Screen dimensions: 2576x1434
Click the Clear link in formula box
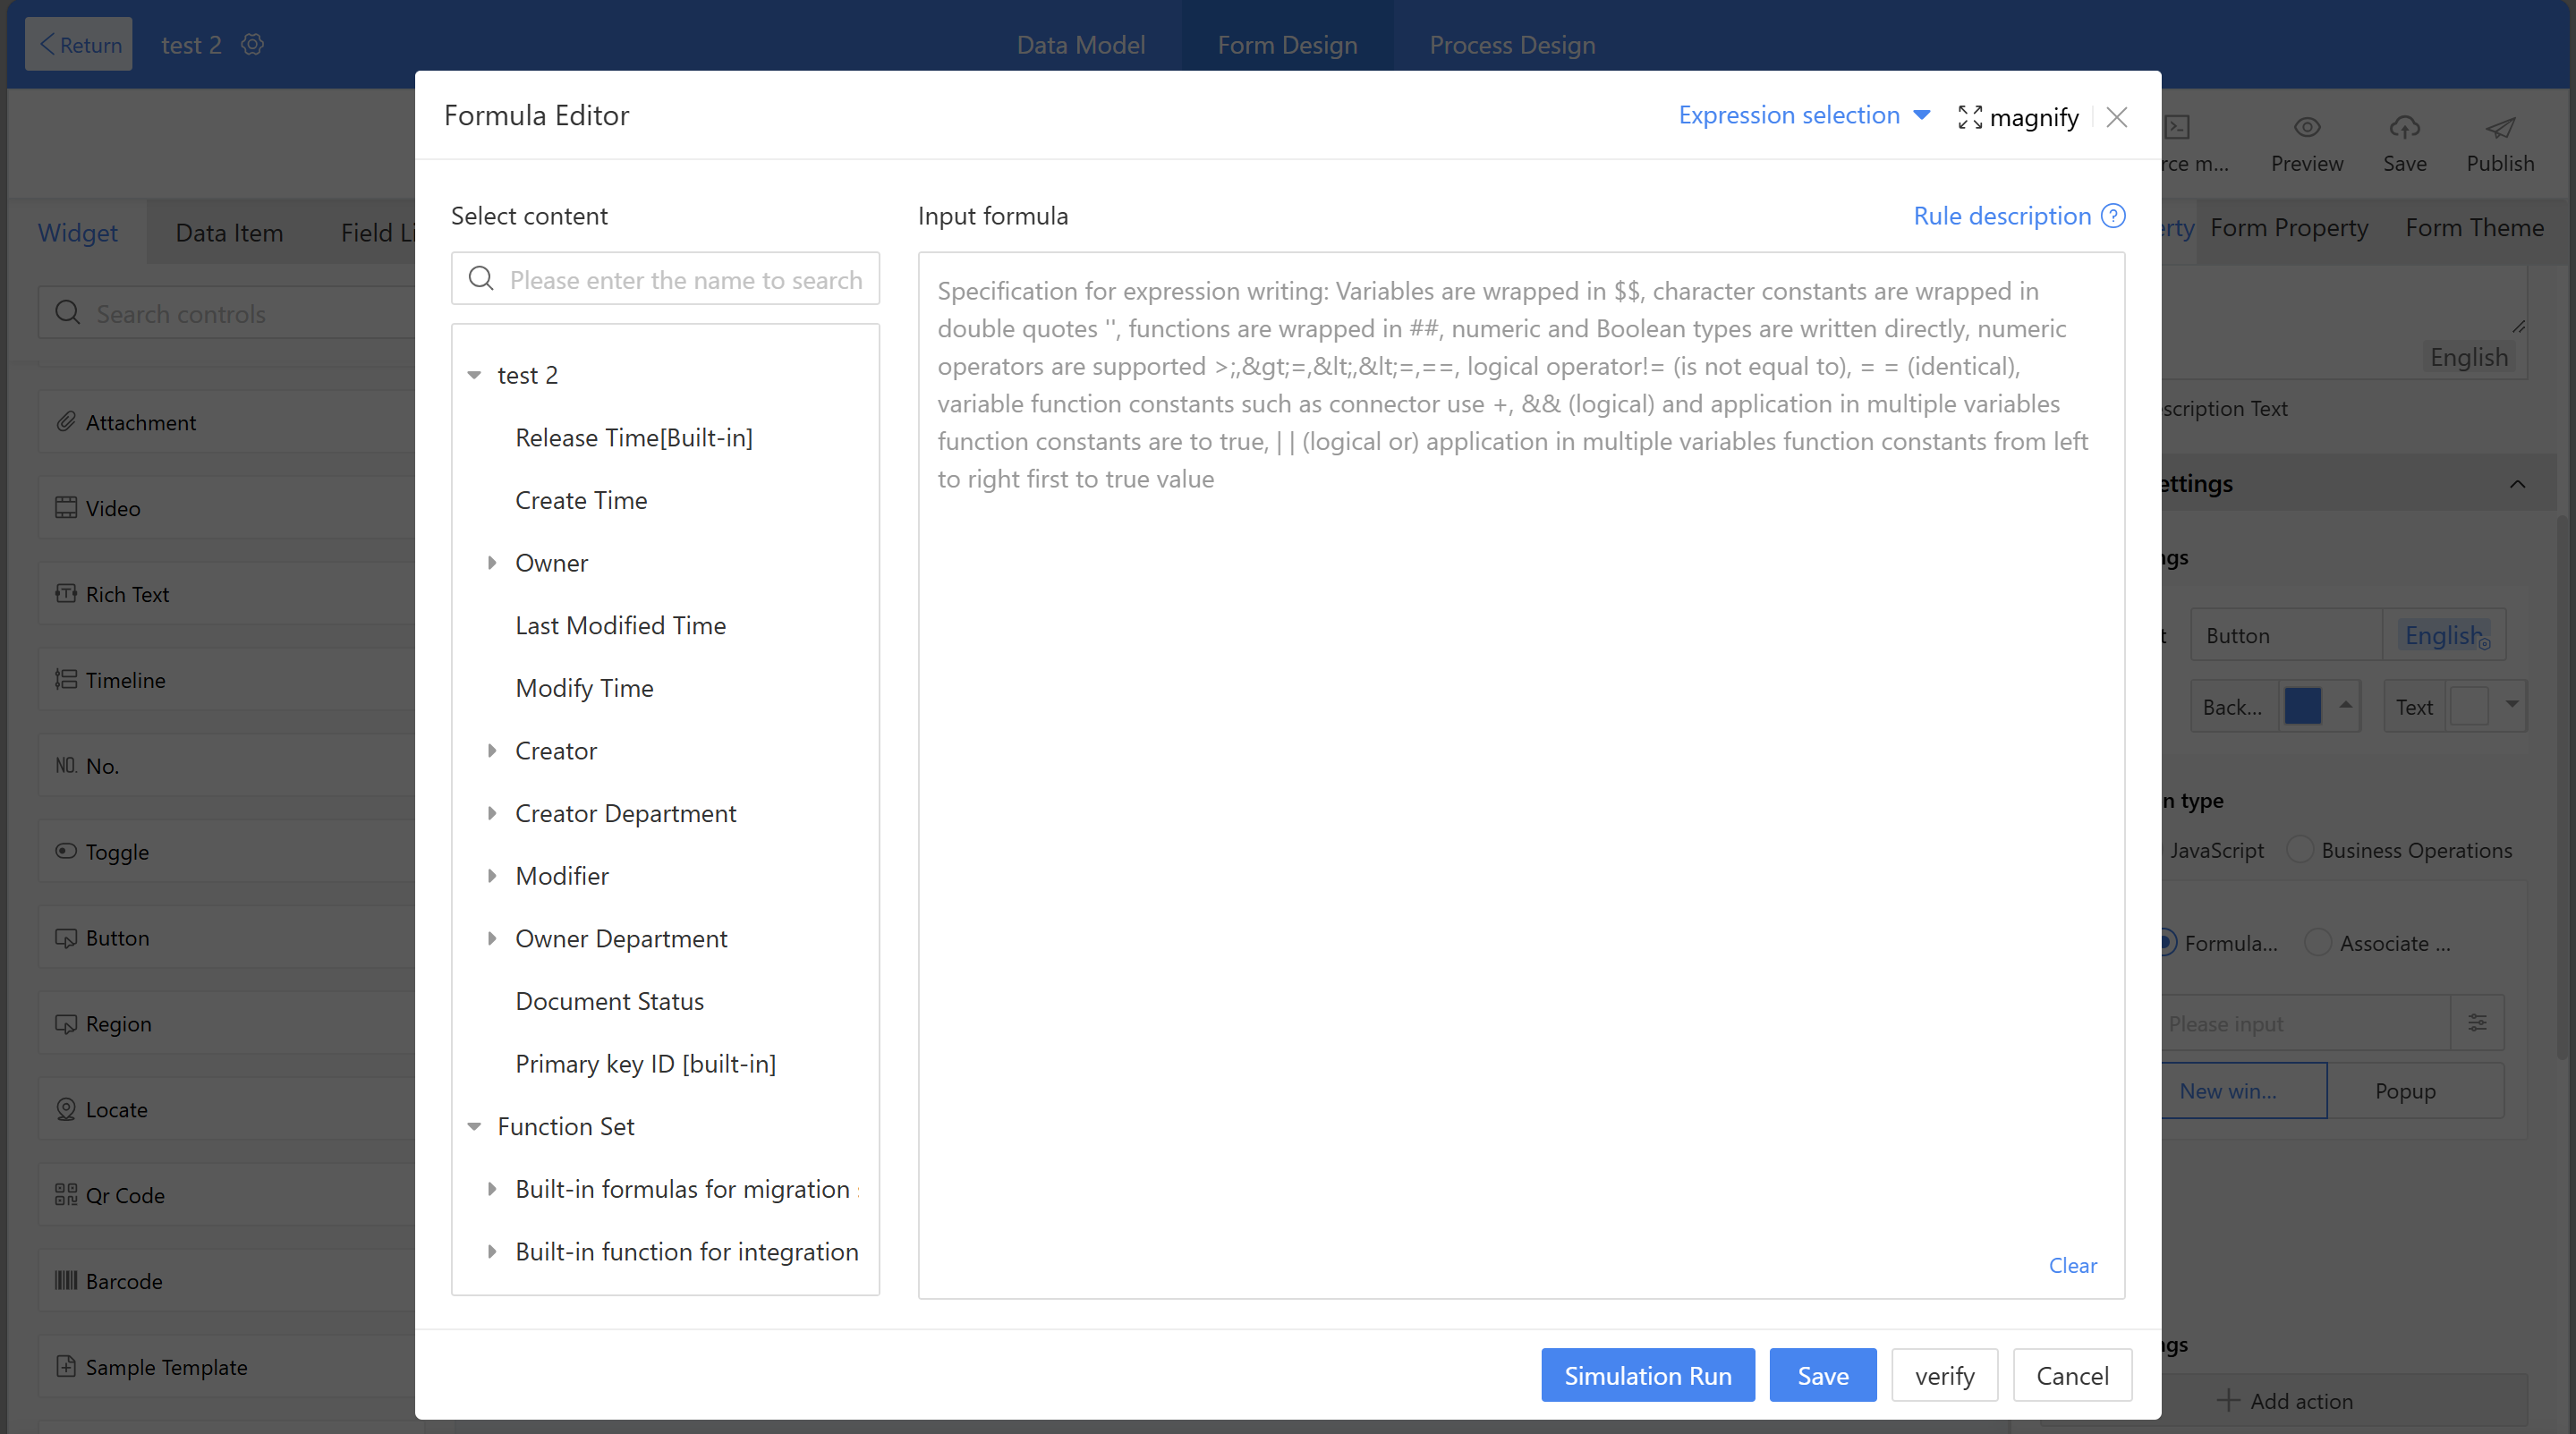point(2072,1265)
